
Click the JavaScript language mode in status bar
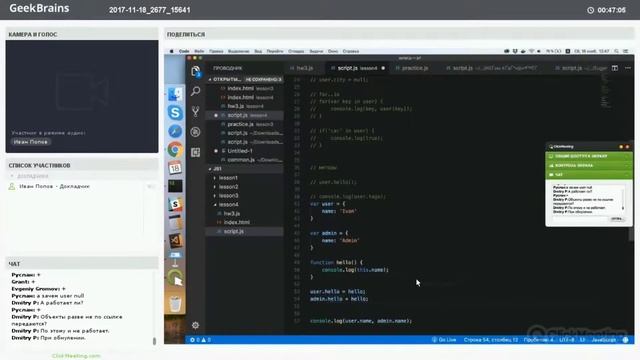pos(604,340)
